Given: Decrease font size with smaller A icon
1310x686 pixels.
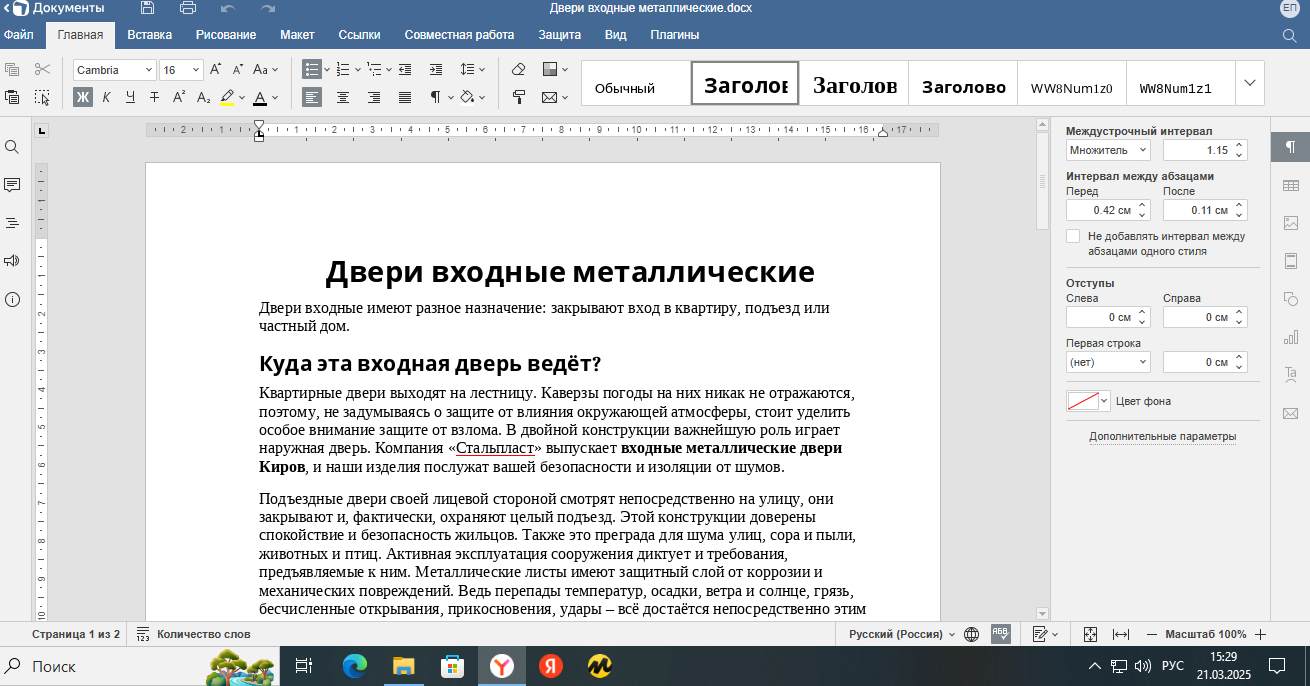Looking at the screenshot, I should pyautogui.click(x=238, y=70).
